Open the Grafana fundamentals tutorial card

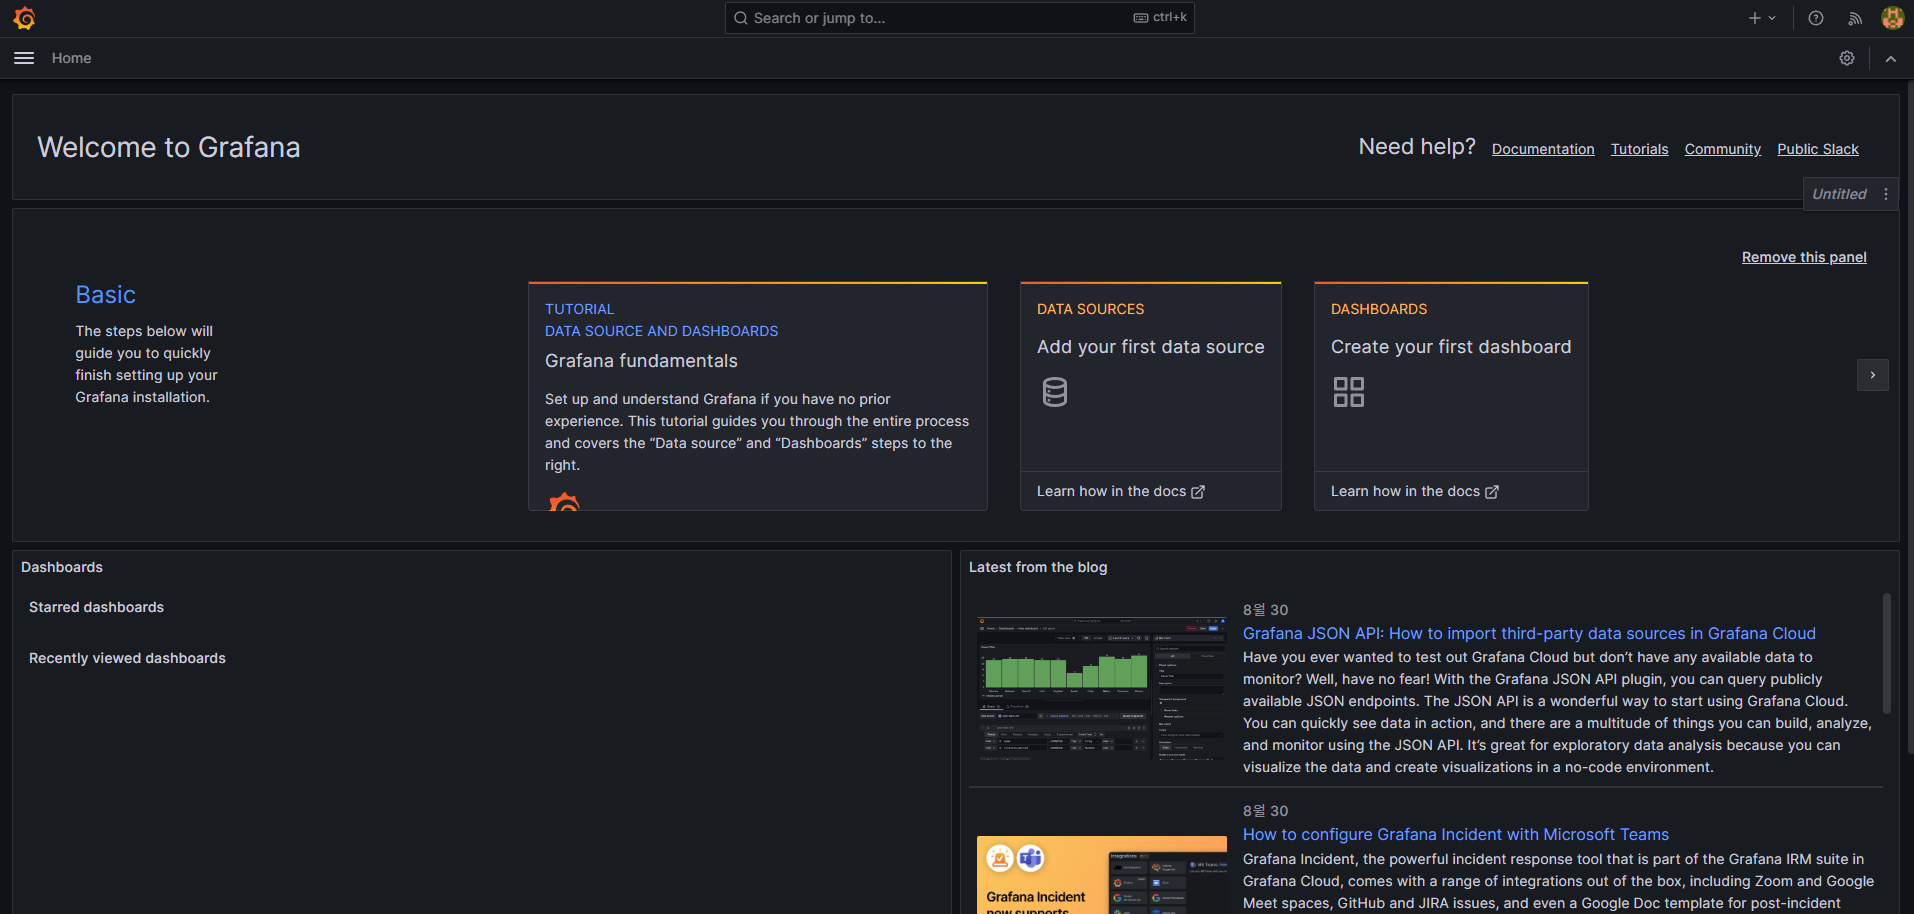758,397
